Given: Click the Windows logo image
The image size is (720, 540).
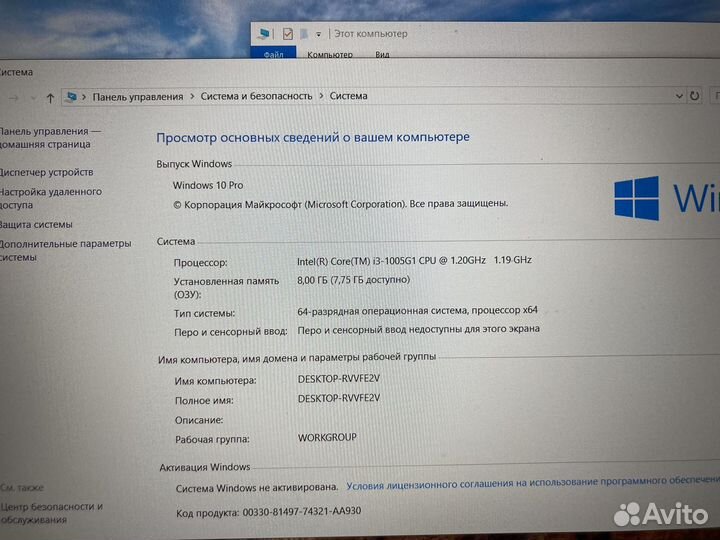Looking at the screenshot, I should tap(636, 198).
